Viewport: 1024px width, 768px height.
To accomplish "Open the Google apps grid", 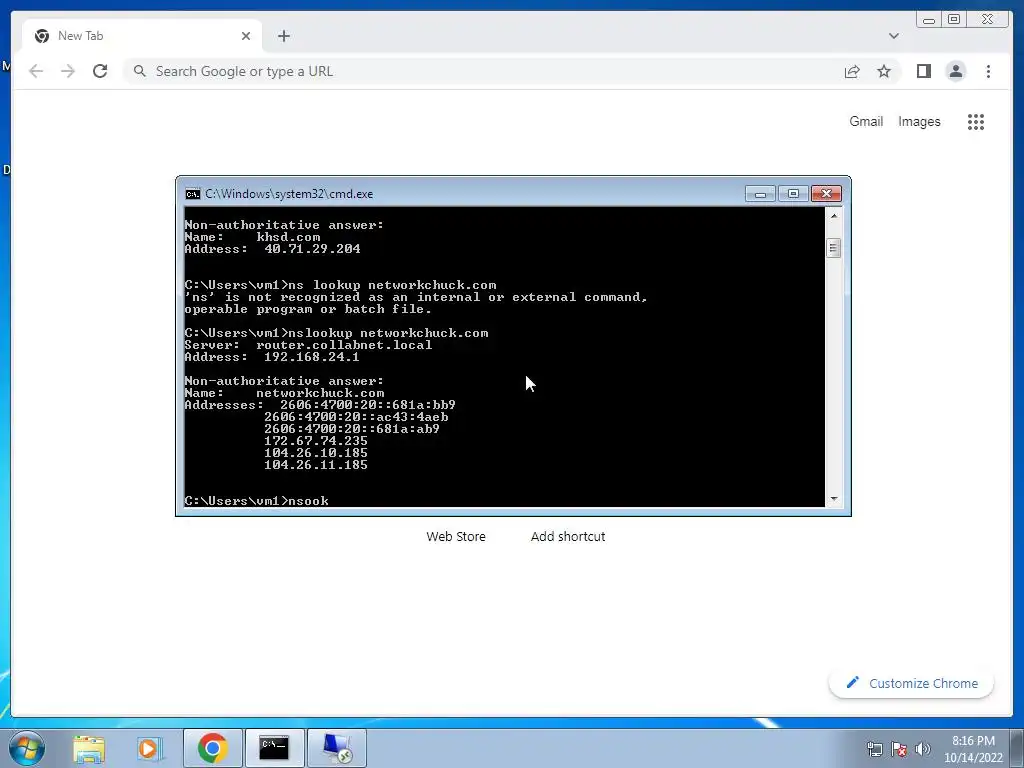I will coord(976,121).
